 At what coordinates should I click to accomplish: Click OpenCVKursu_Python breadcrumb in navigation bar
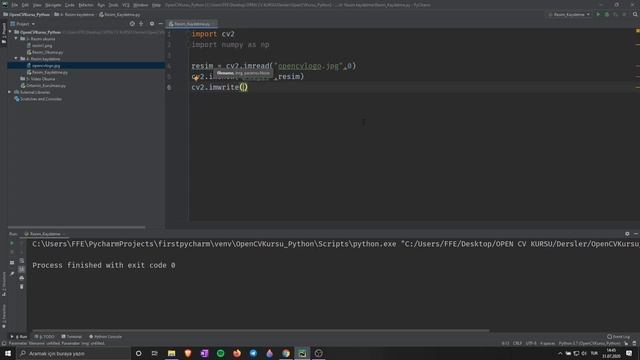point(26,15)
